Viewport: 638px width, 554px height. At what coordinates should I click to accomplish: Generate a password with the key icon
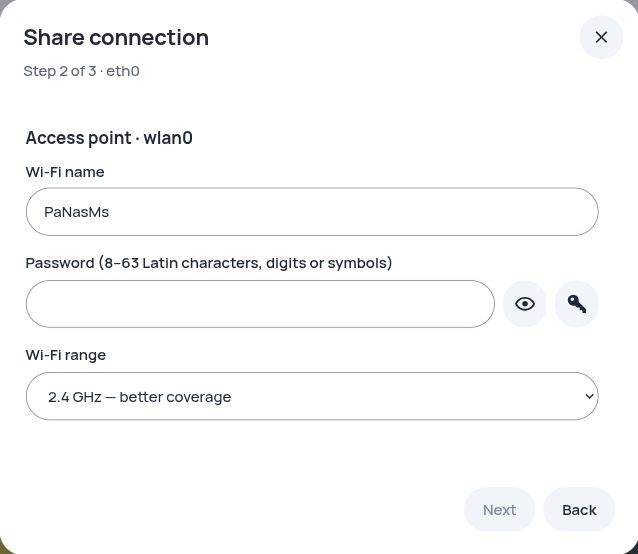pos(577,304)
